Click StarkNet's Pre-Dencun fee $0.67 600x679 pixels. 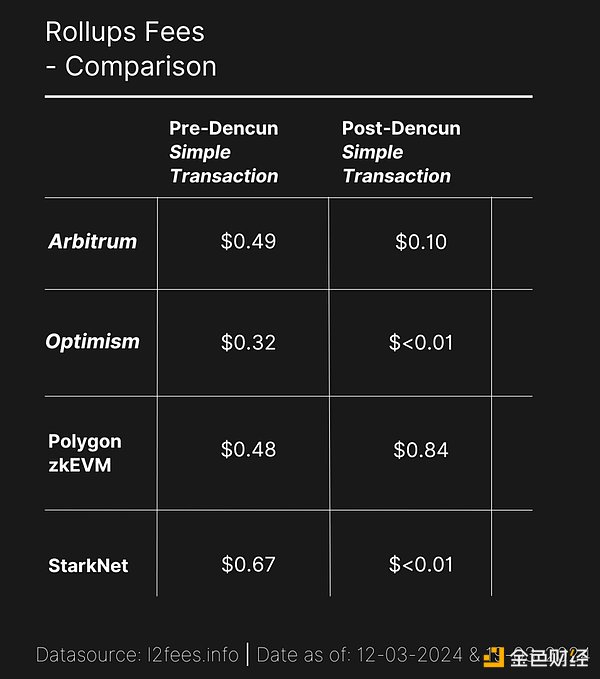(248, 565)
